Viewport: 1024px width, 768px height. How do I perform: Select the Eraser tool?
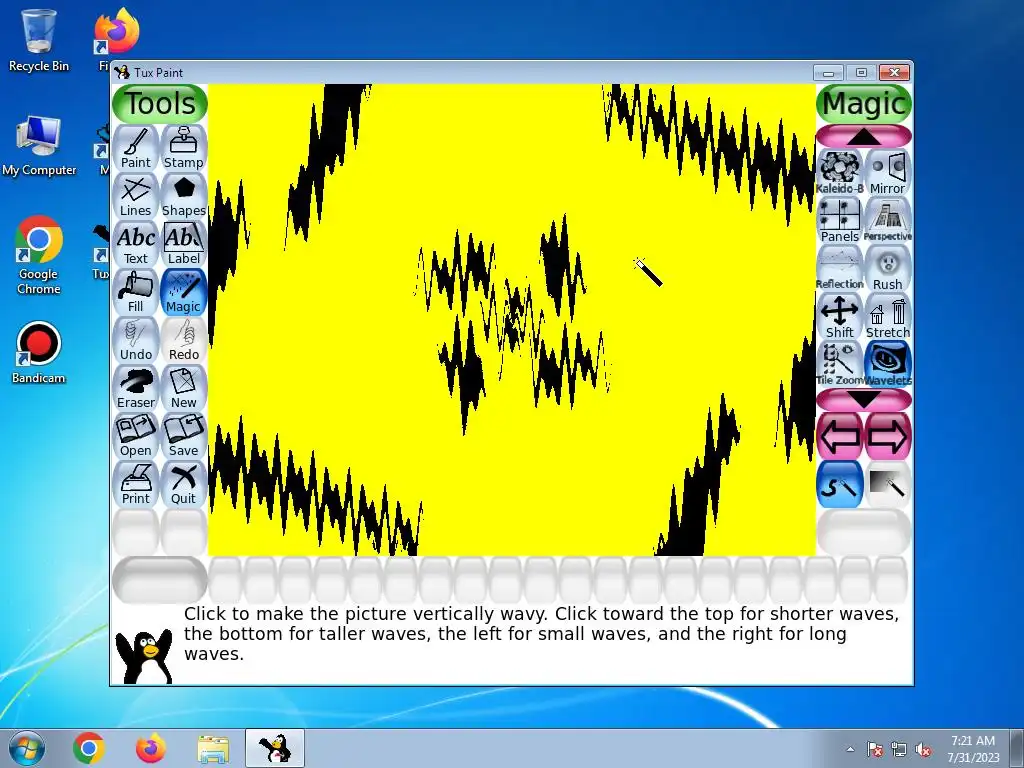coord(136,388)
